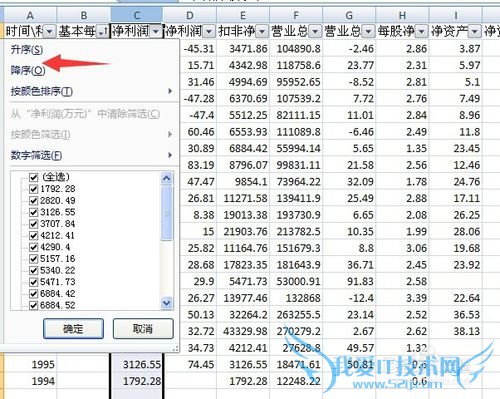Select column H header letter
This screenshot has height=399, width=500.
402,15
